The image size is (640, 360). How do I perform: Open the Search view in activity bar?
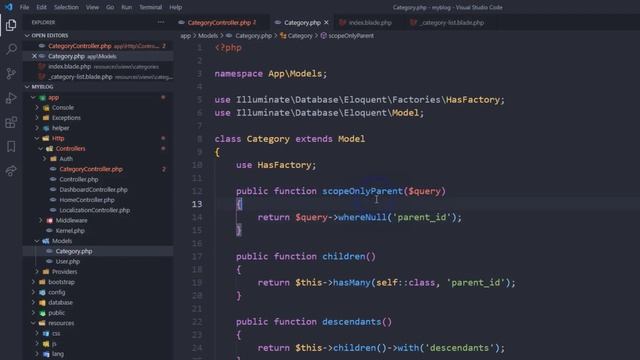[x=11, y=49]
